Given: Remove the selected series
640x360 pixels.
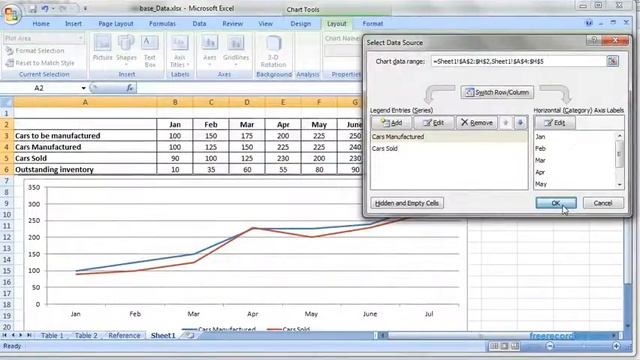Looking at the screenshot, I should [x=476, y=123].
